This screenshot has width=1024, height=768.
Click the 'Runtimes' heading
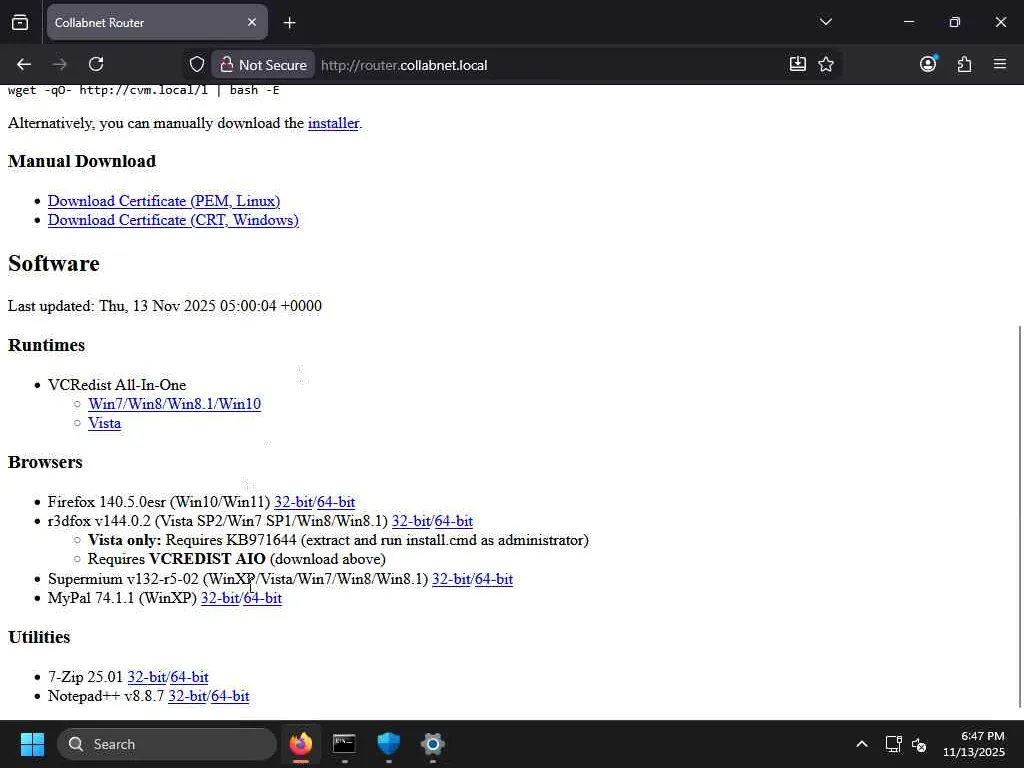tap(46, 345)
